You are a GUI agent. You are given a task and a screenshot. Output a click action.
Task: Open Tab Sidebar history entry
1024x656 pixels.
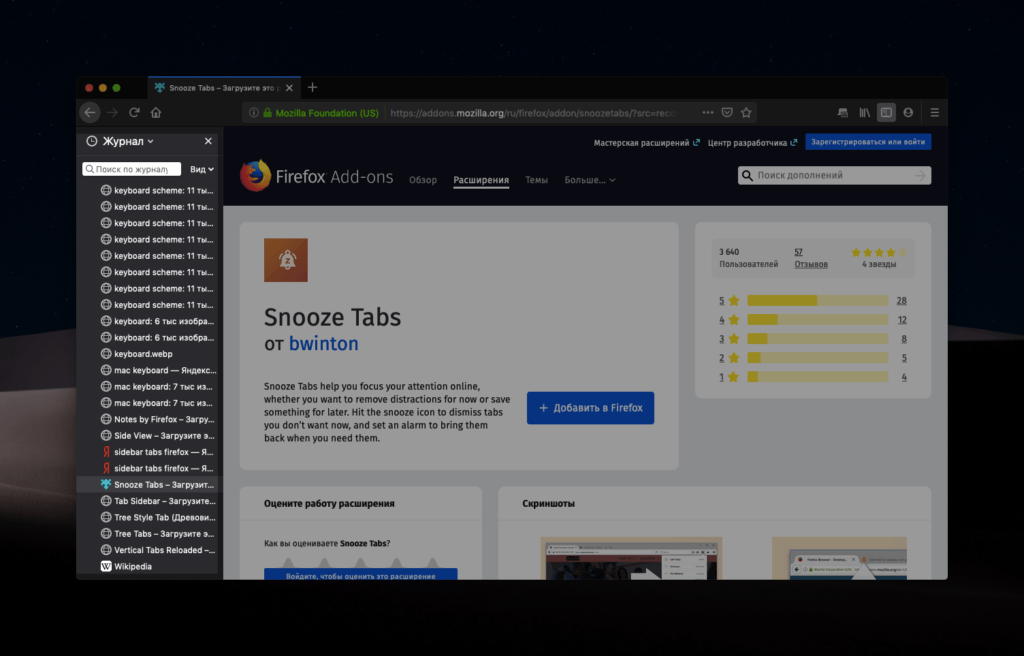[x=148, y=500]
